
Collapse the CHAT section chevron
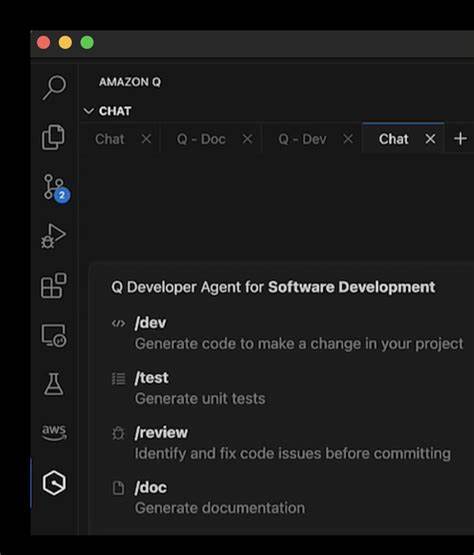click(88, 111)
